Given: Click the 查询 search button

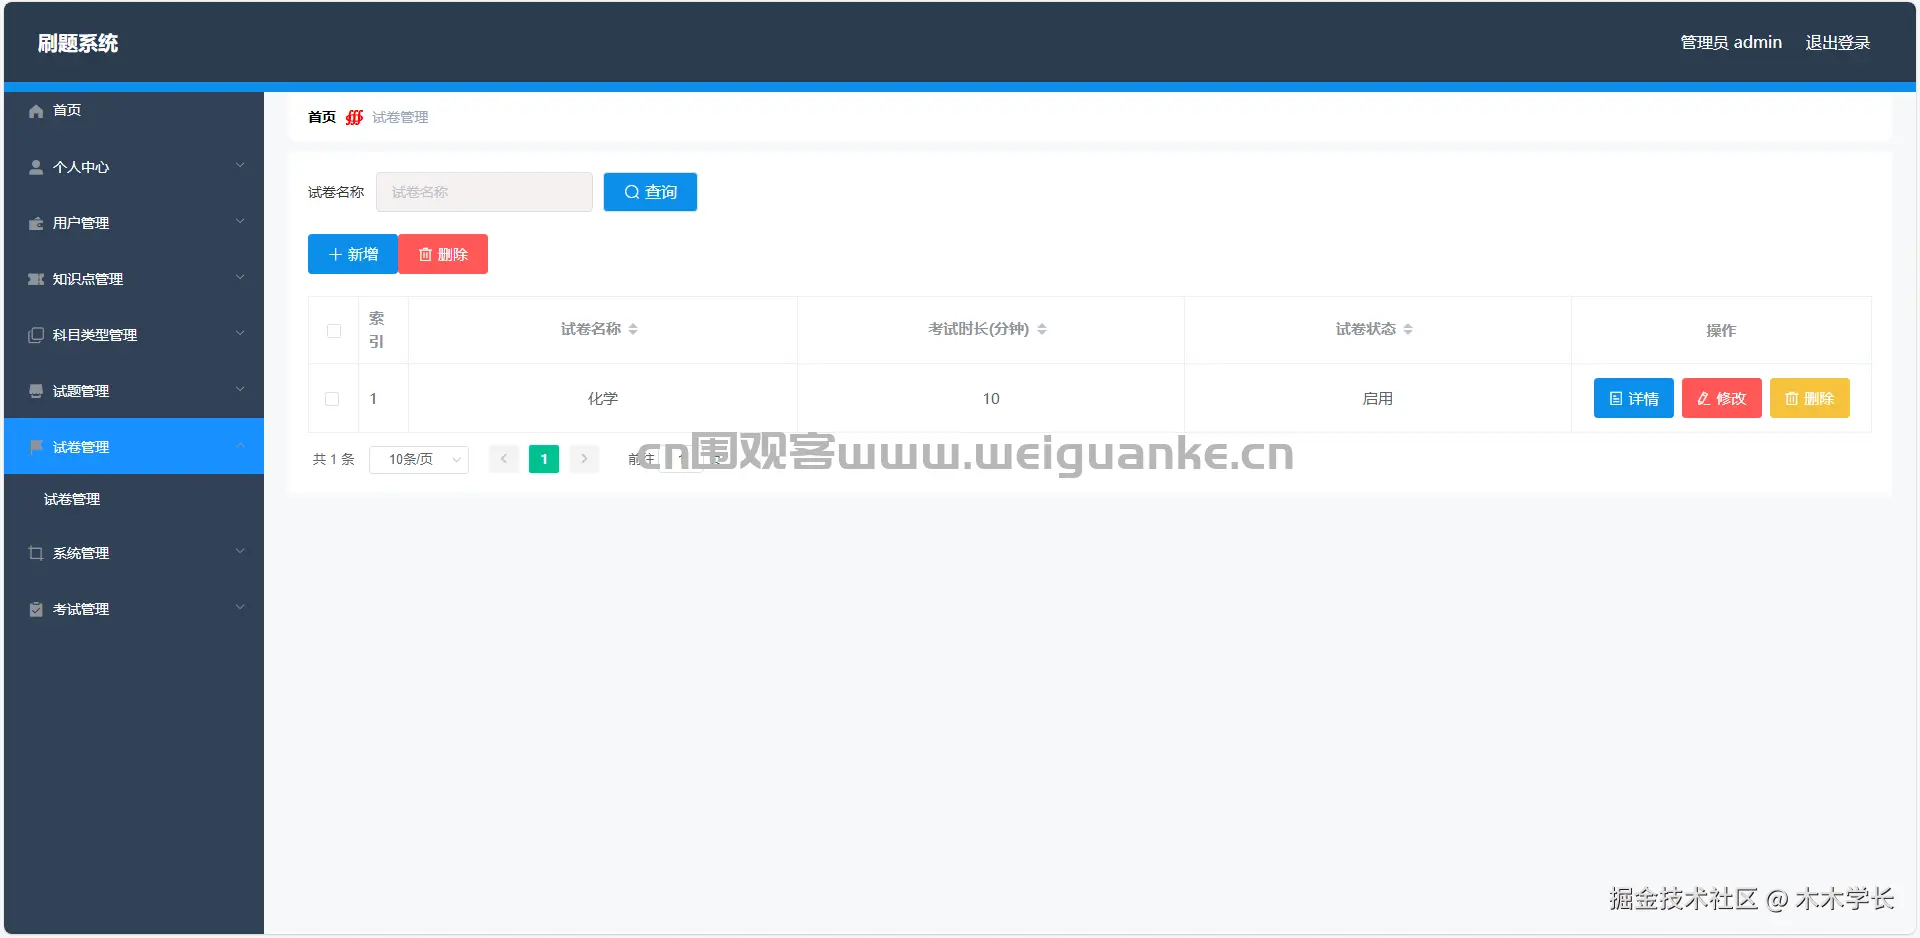Looking at the screenshot, I should 650,192.
